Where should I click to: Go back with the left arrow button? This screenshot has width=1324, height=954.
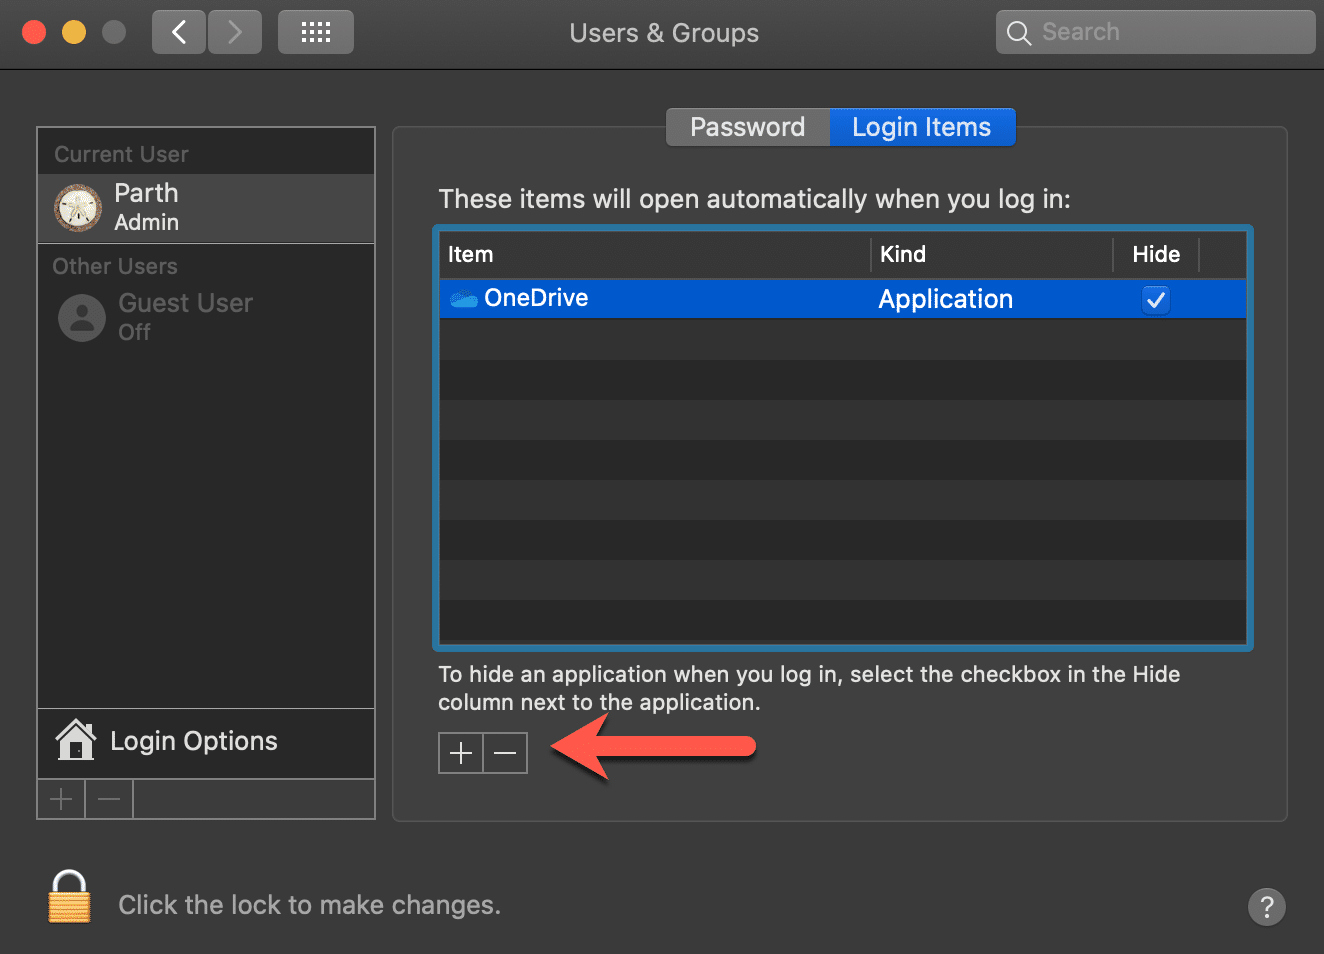[179, 33]
